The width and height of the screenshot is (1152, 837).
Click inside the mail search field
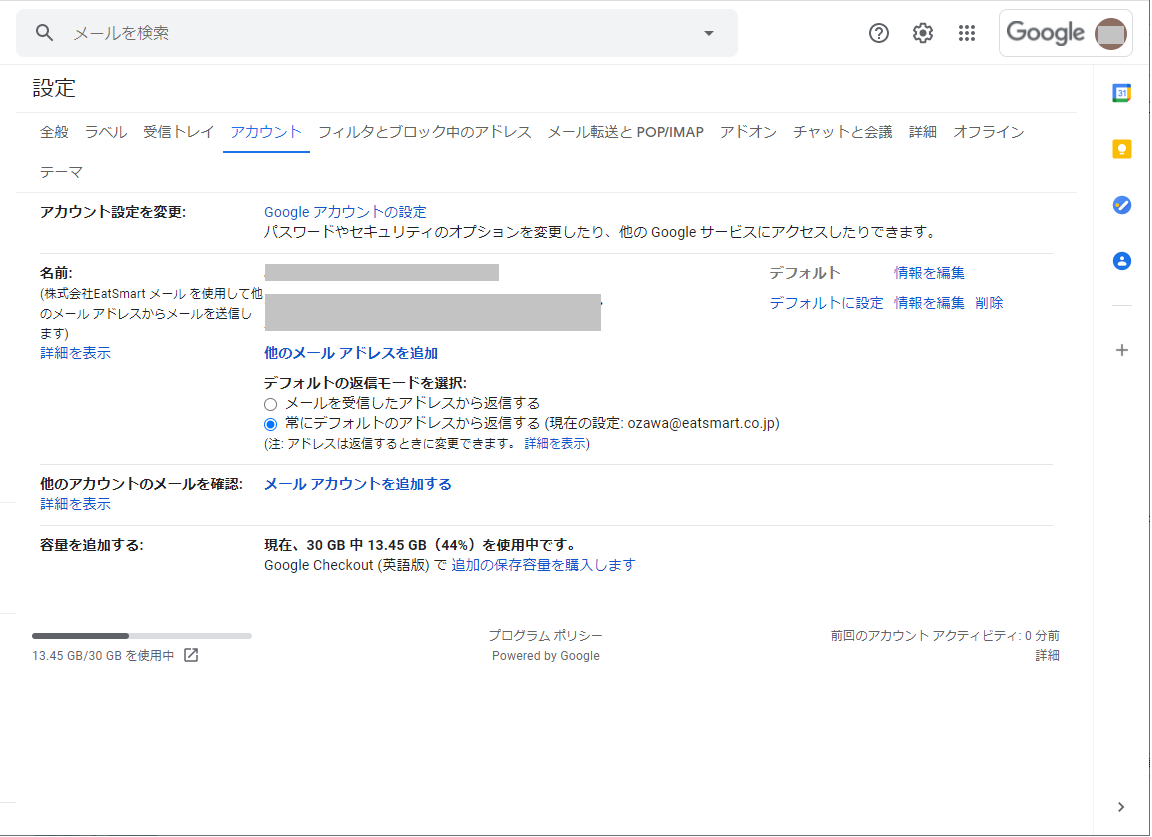(300, 32)
